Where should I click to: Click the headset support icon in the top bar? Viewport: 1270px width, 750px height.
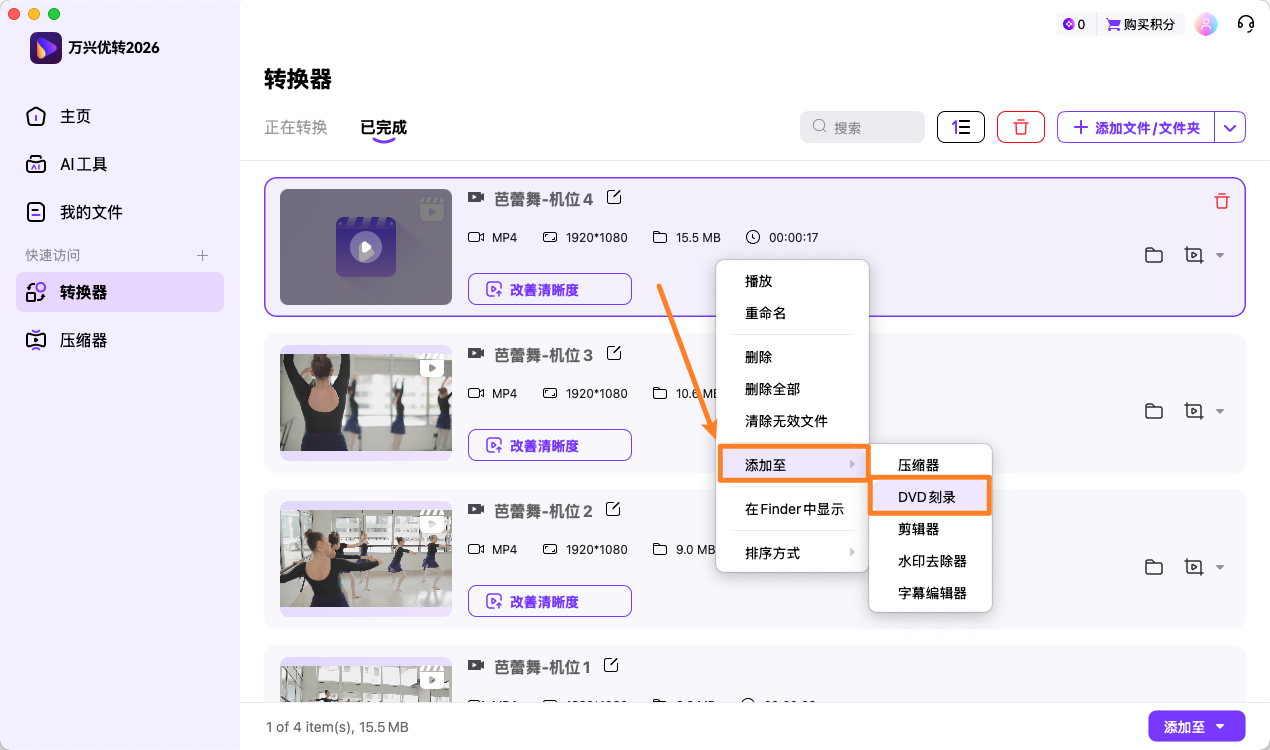tap(1245, 24)
